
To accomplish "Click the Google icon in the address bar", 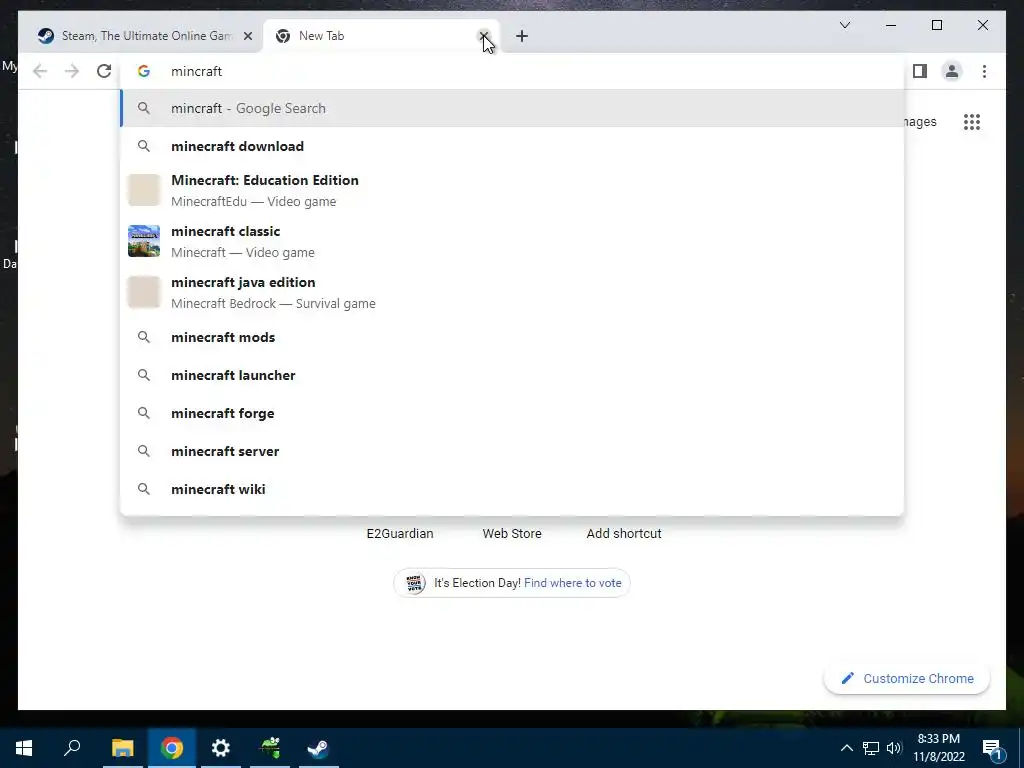I will click(144, 71).
